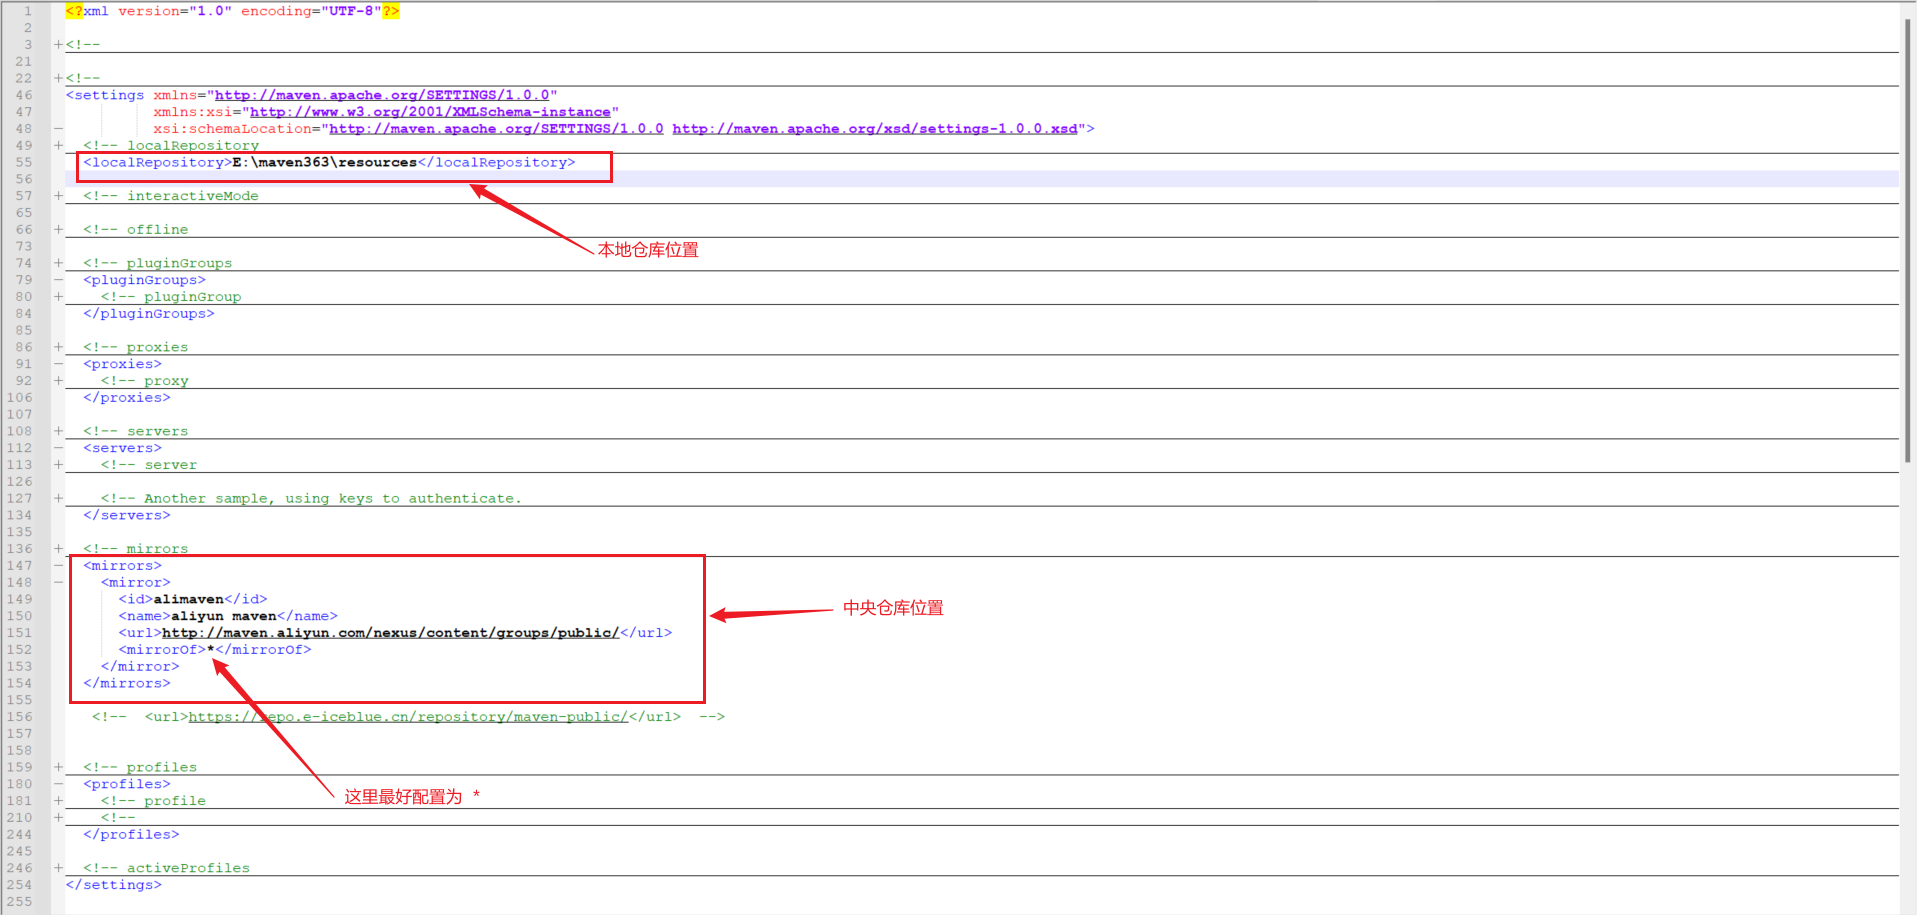
Task: Click the xsi:schemaLocation attribute name
Action: [232, 129]
